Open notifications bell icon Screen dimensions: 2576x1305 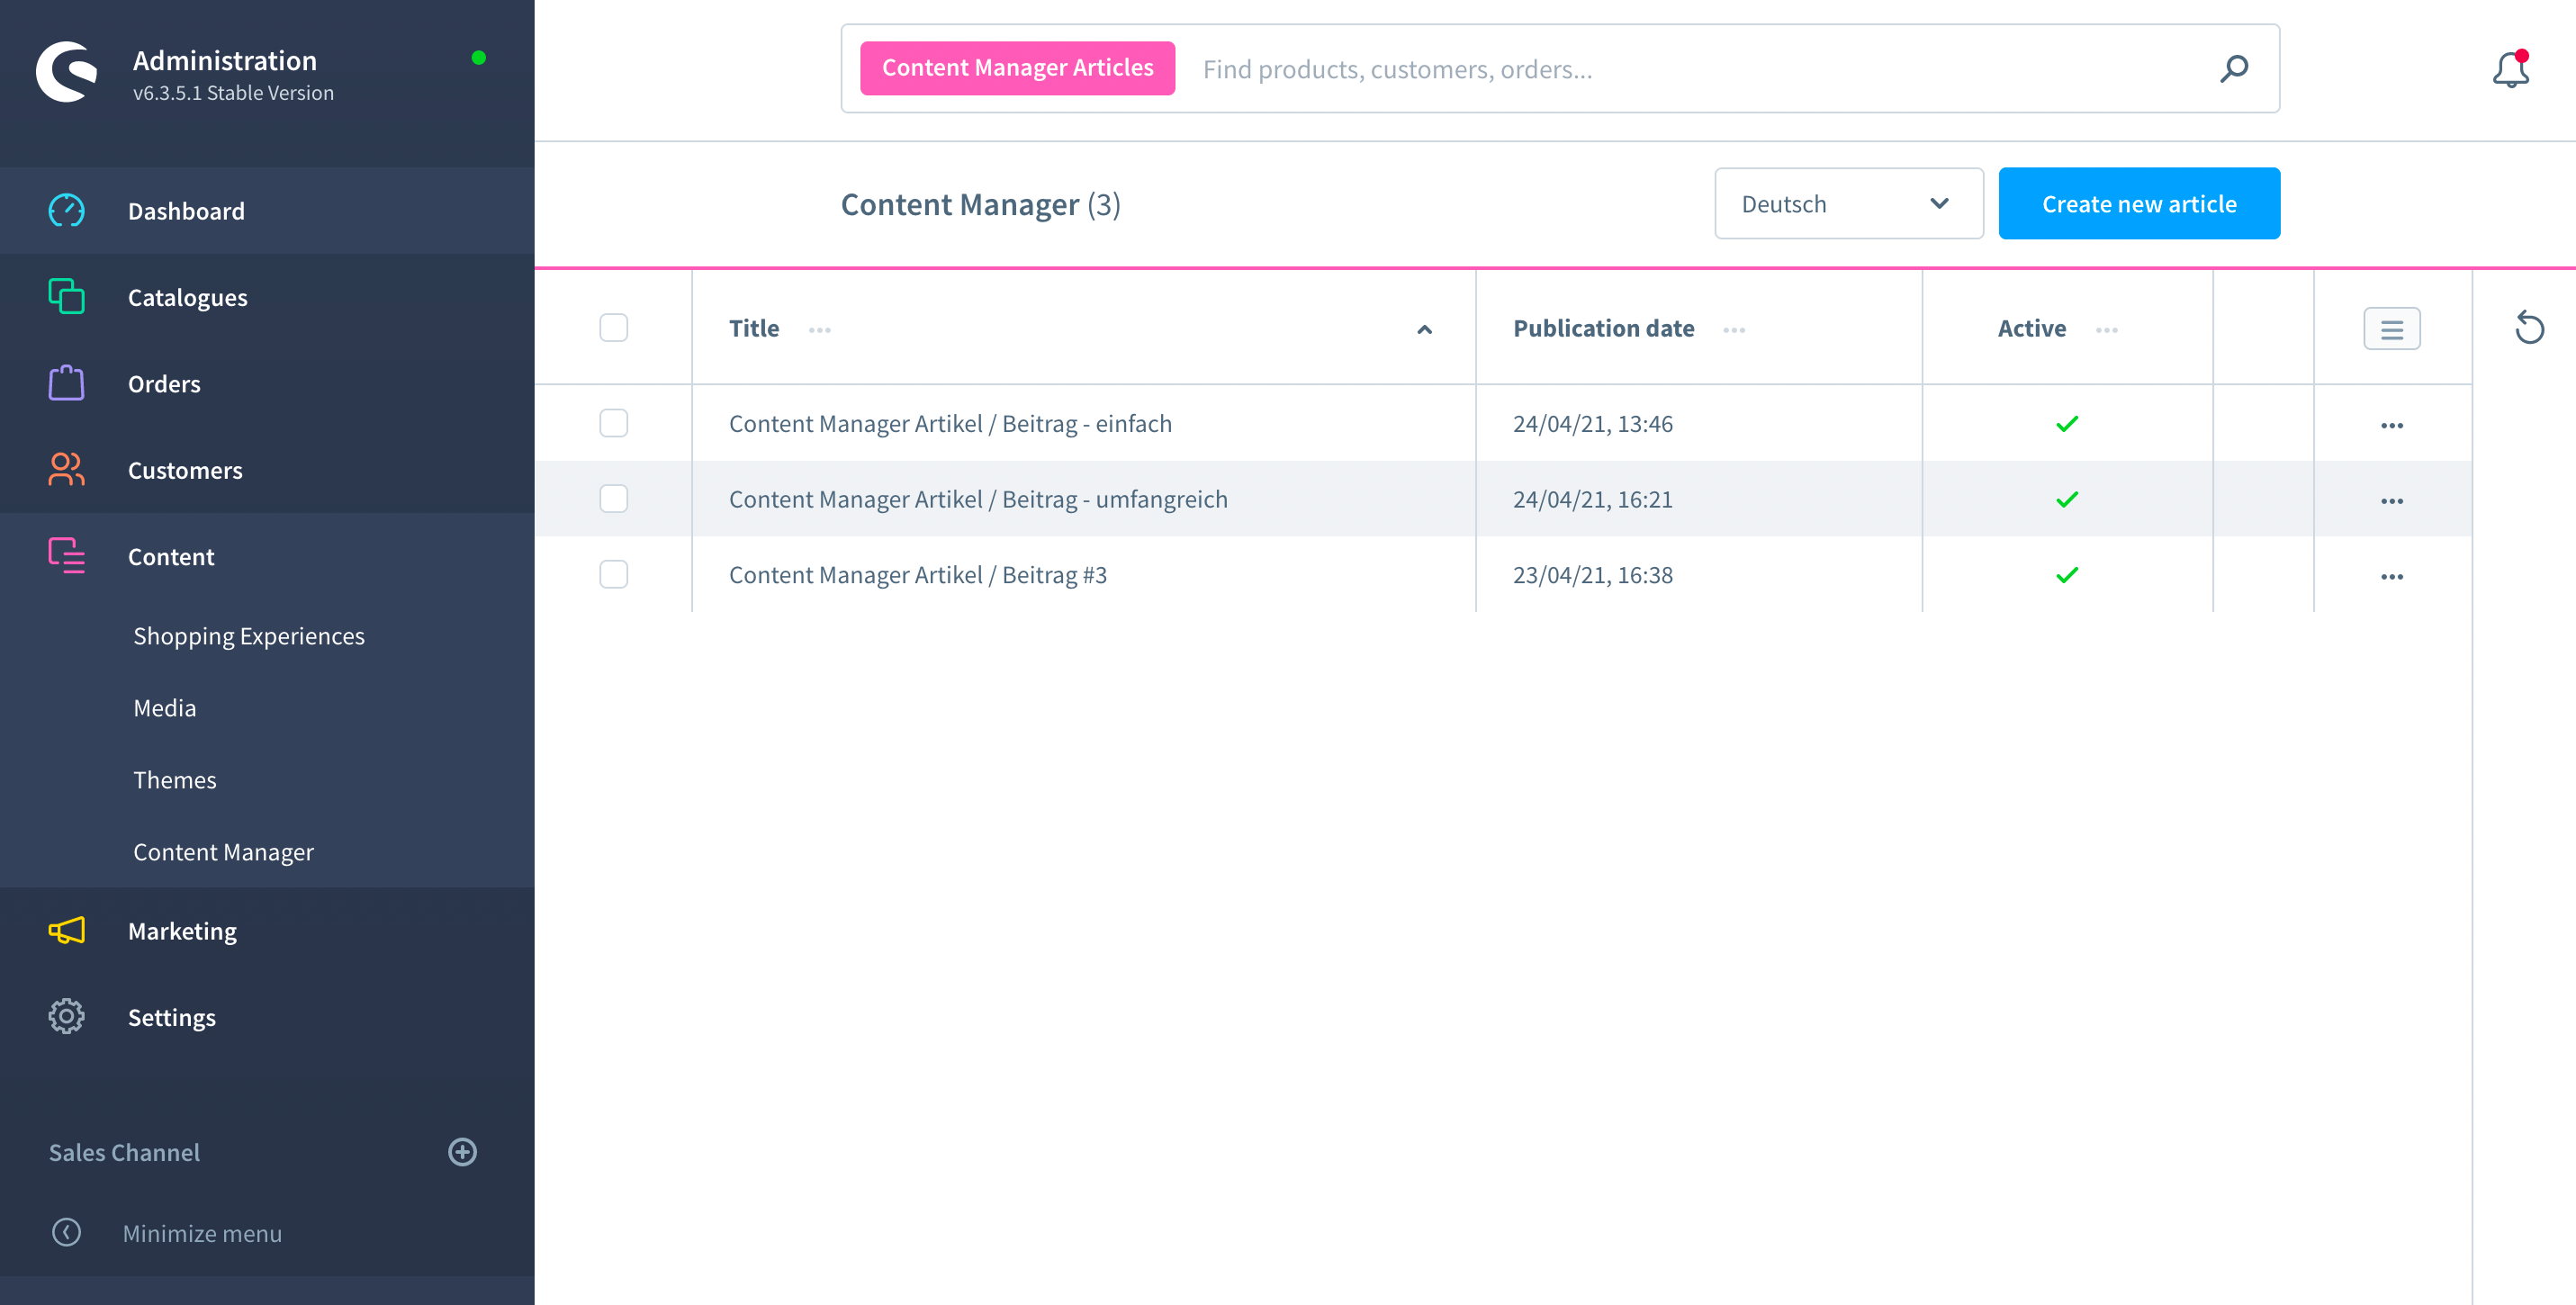[2510, 69]
